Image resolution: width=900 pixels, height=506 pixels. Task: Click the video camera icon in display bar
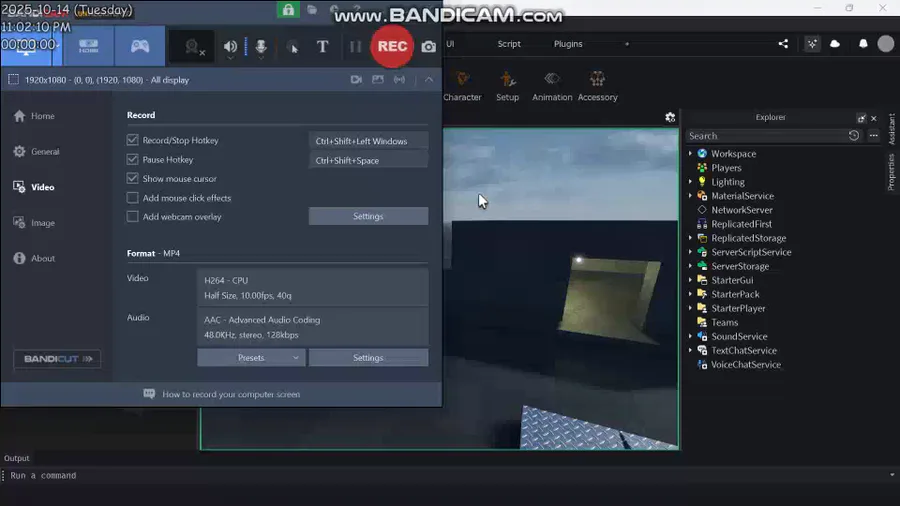click(x=356, y=80)
